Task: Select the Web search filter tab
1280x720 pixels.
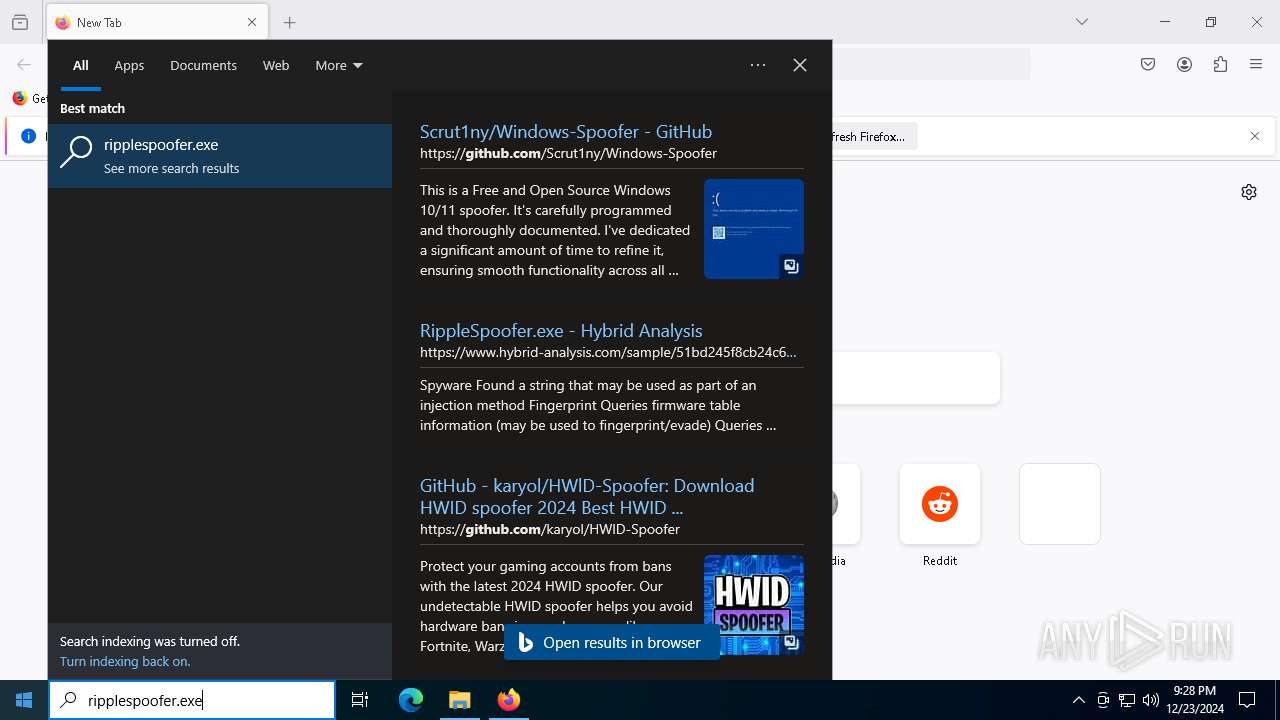Action: click(276, 65)
